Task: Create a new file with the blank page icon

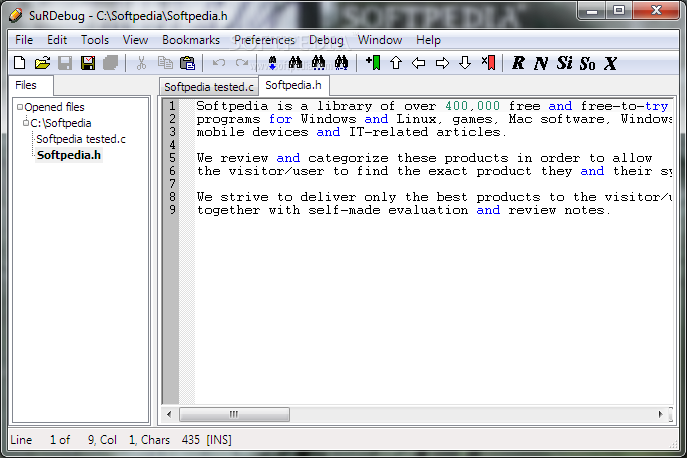Action: coord(20,63)
